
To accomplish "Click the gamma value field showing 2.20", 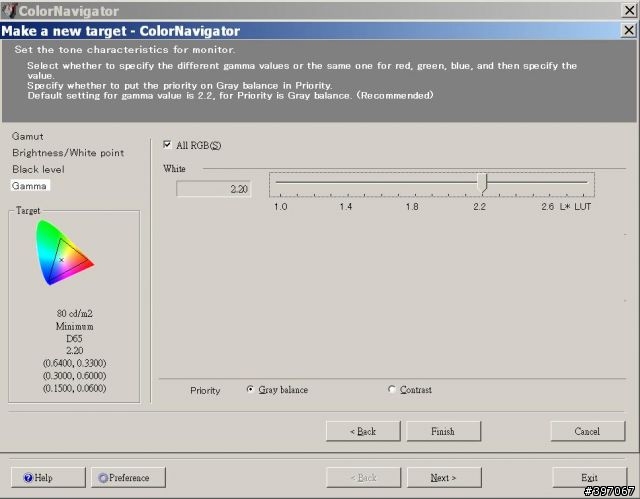I will tap(213, 189).
